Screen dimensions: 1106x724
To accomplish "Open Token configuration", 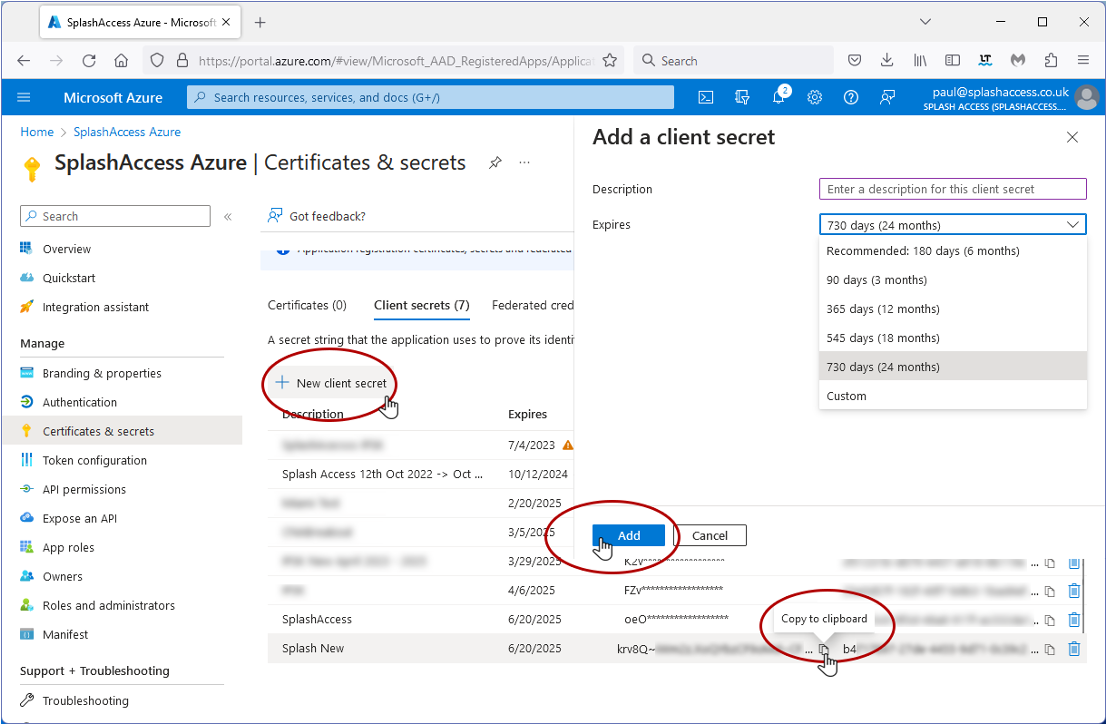I will click(95, 460).
